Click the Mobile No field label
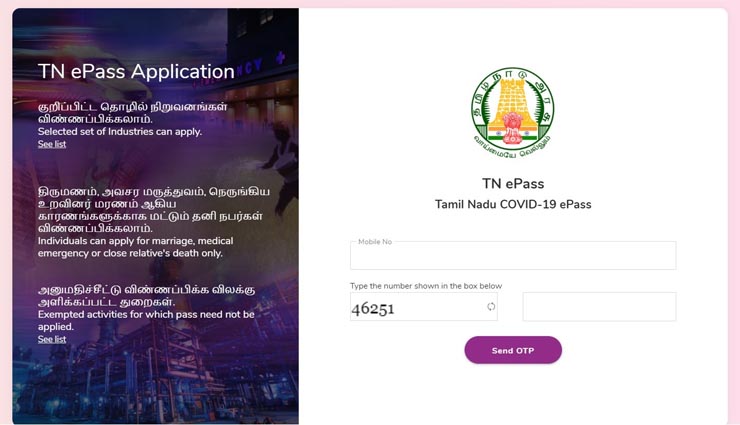740x425 pixels. [375, 242]
